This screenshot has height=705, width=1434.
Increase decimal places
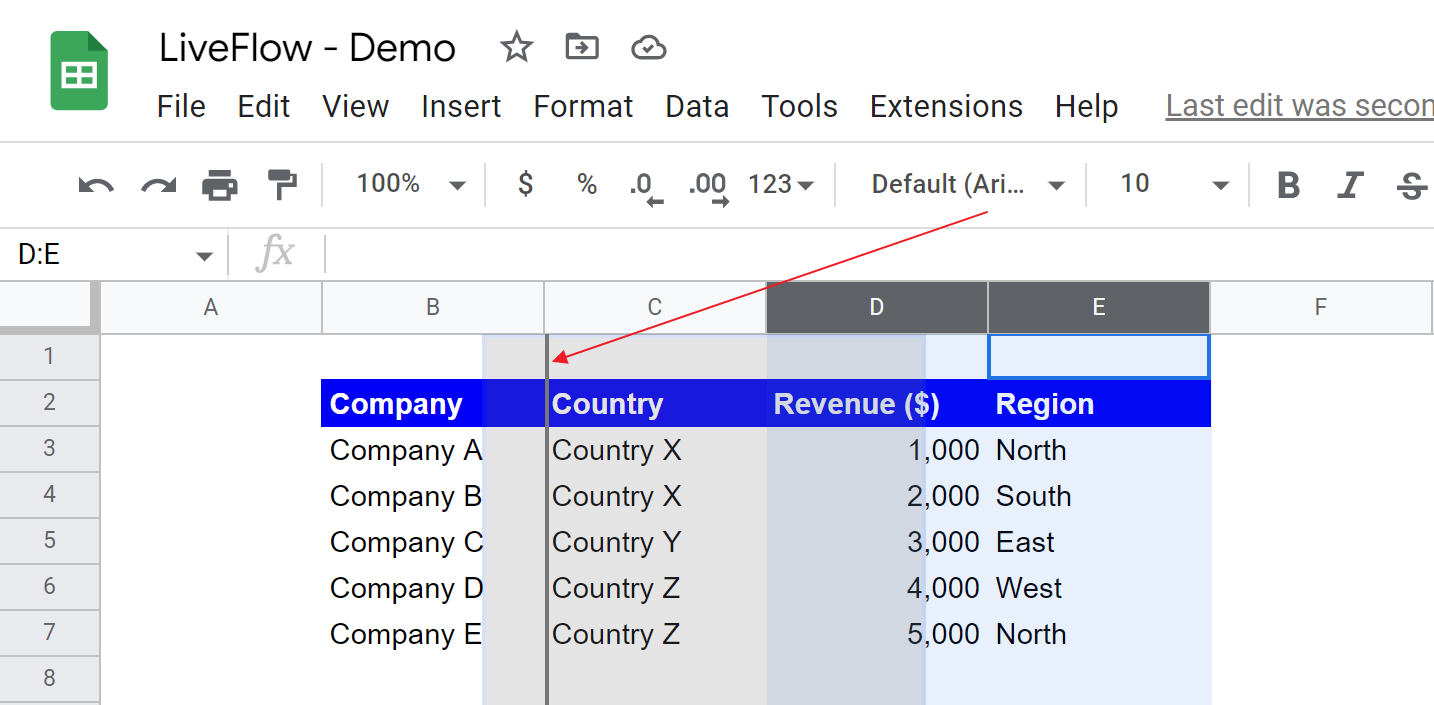pos(709,184)
